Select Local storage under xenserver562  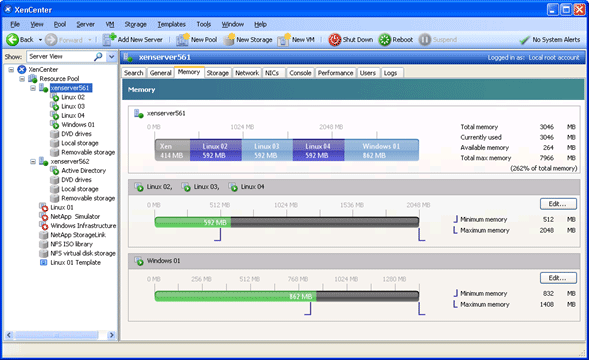click(x=80, y=189)
